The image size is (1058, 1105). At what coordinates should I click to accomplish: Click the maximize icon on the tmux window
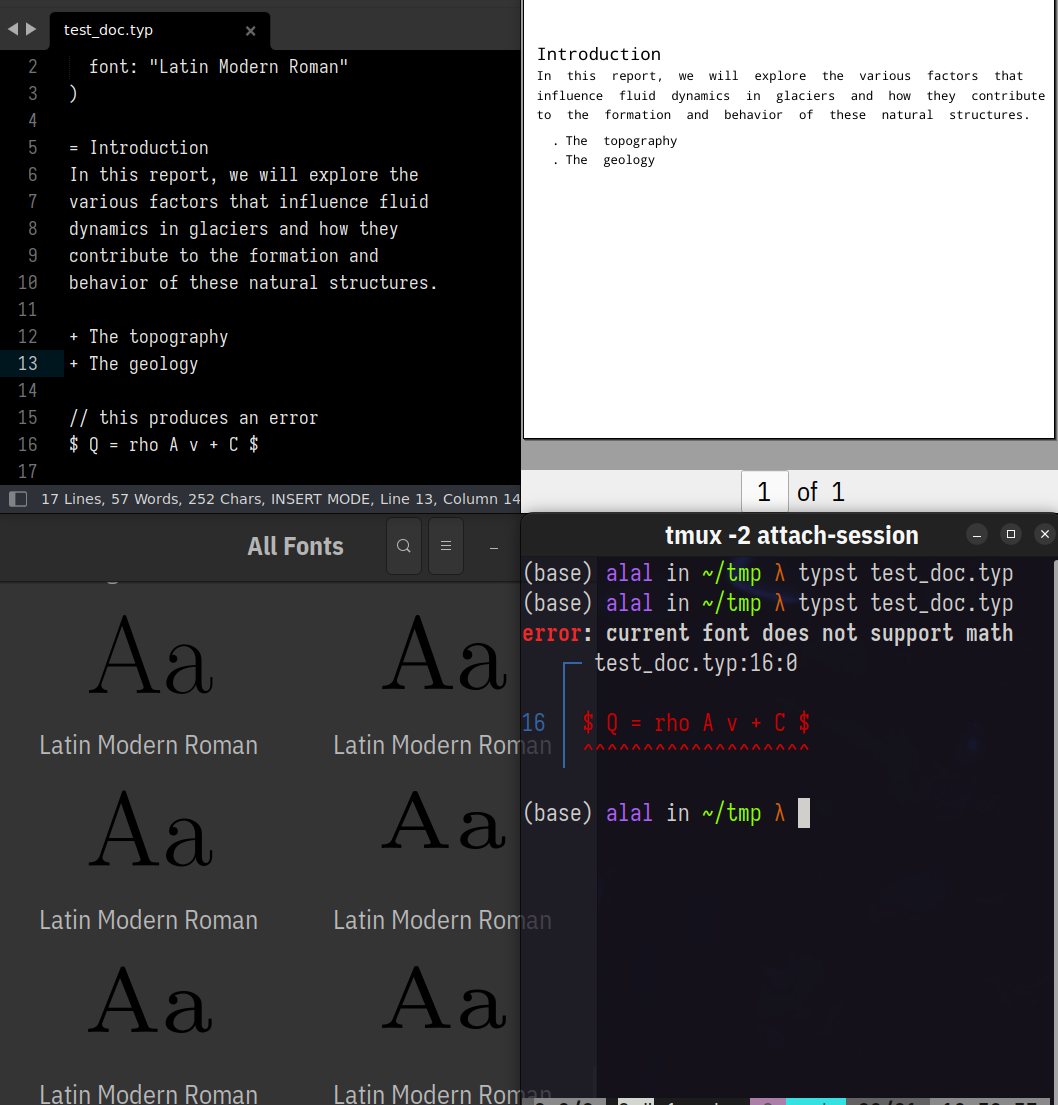1011,534
